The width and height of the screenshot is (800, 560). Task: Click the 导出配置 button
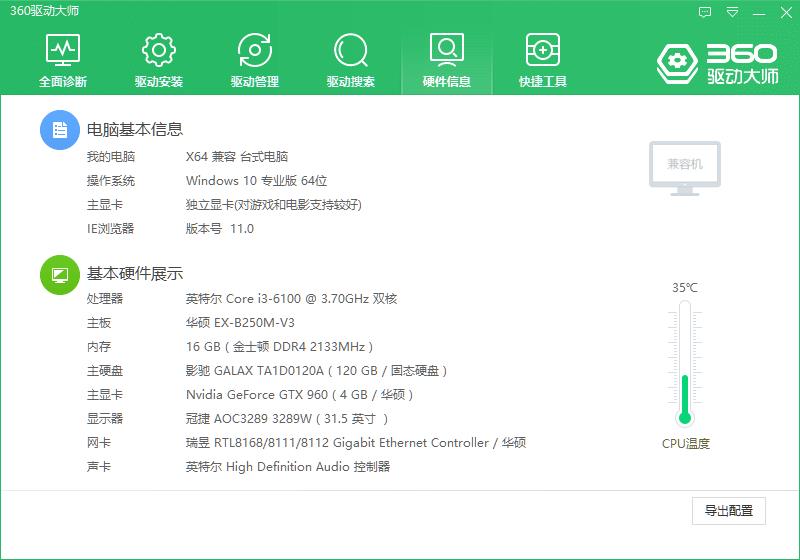click(x=729, y=511)
